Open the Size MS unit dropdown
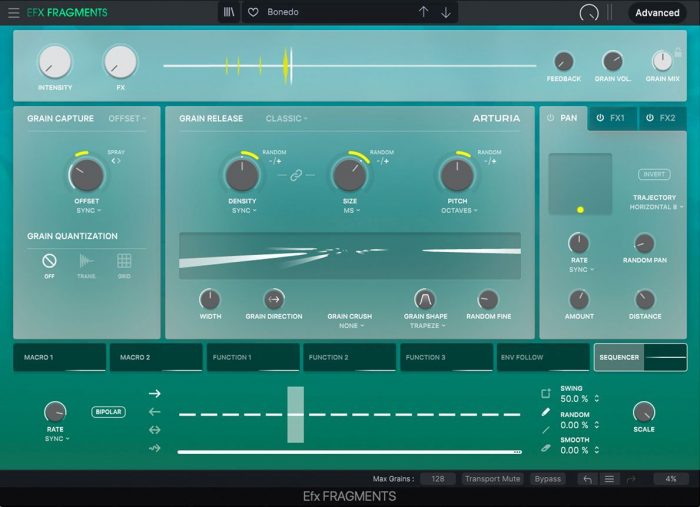 tap(352, 211)
